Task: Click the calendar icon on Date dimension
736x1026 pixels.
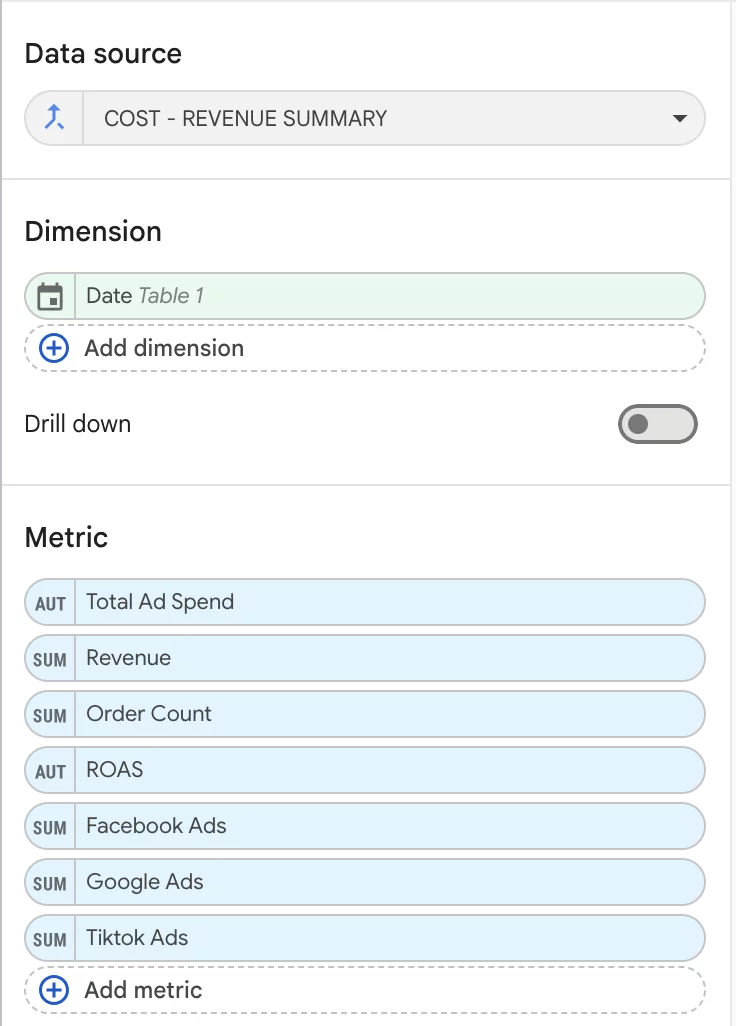Action: click(50, 296)
